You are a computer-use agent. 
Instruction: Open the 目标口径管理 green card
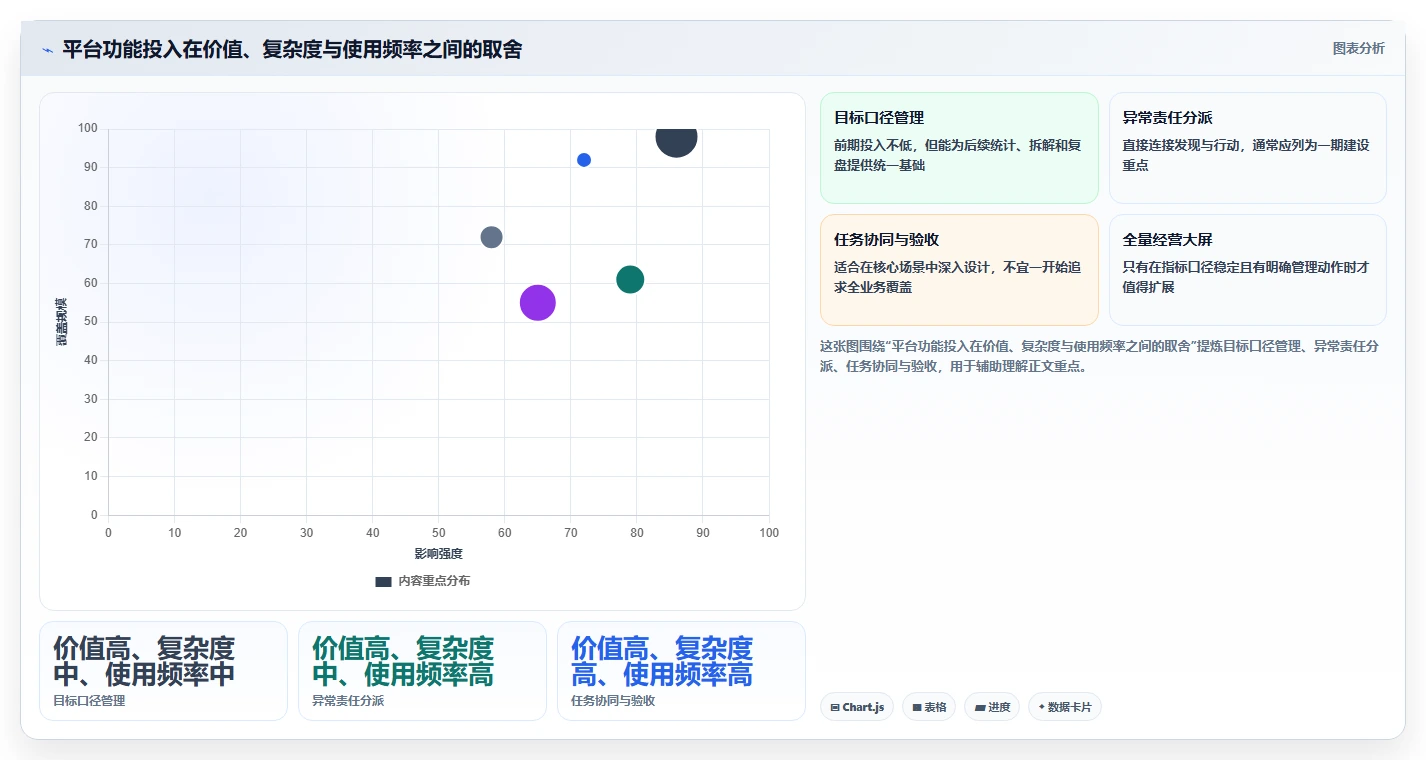[959, 148]
